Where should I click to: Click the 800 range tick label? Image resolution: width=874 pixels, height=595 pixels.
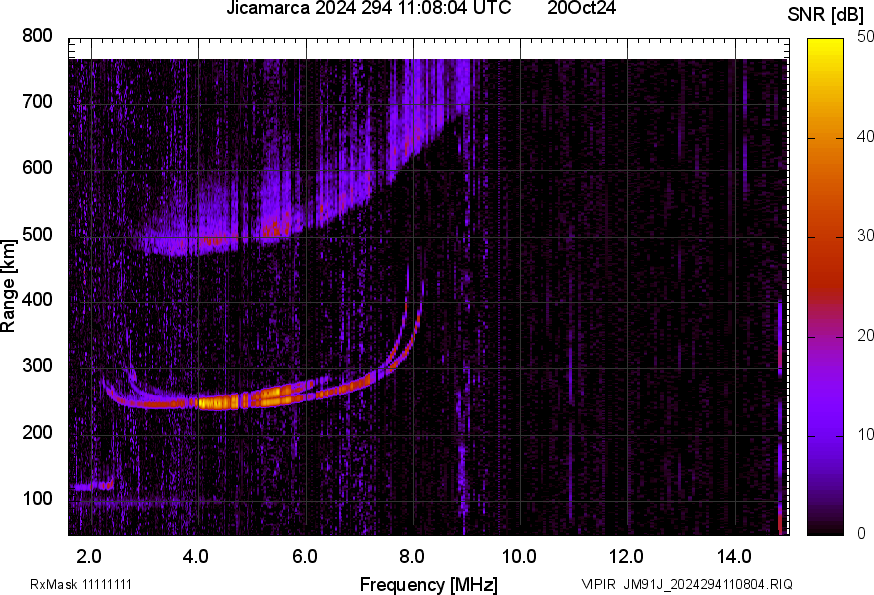click(x=38, y=36)
